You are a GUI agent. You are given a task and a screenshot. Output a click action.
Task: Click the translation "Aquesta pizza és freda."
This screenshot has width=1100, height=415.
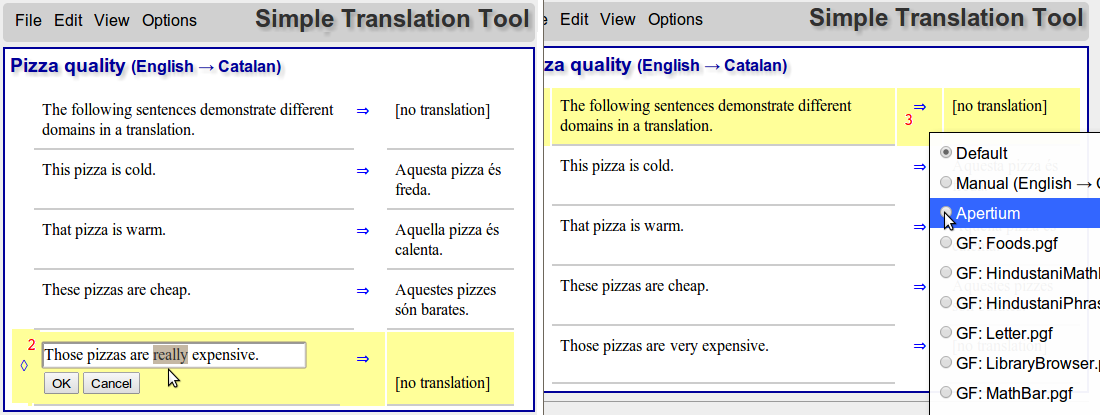pos(447,179)
